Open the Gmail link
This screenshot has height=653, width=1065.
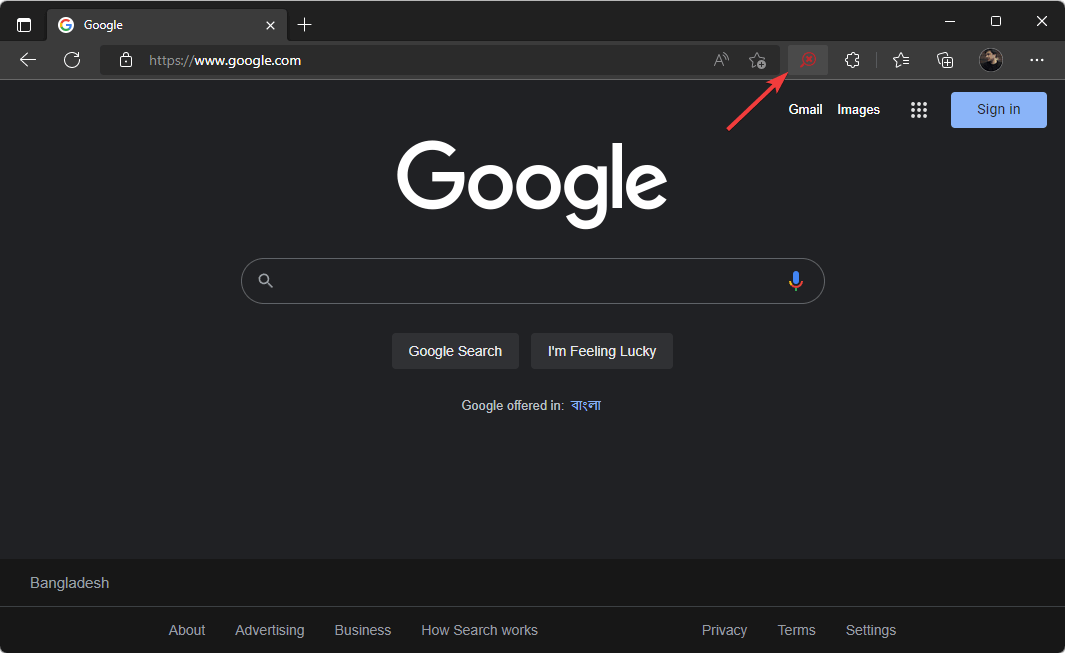point(805,109)
